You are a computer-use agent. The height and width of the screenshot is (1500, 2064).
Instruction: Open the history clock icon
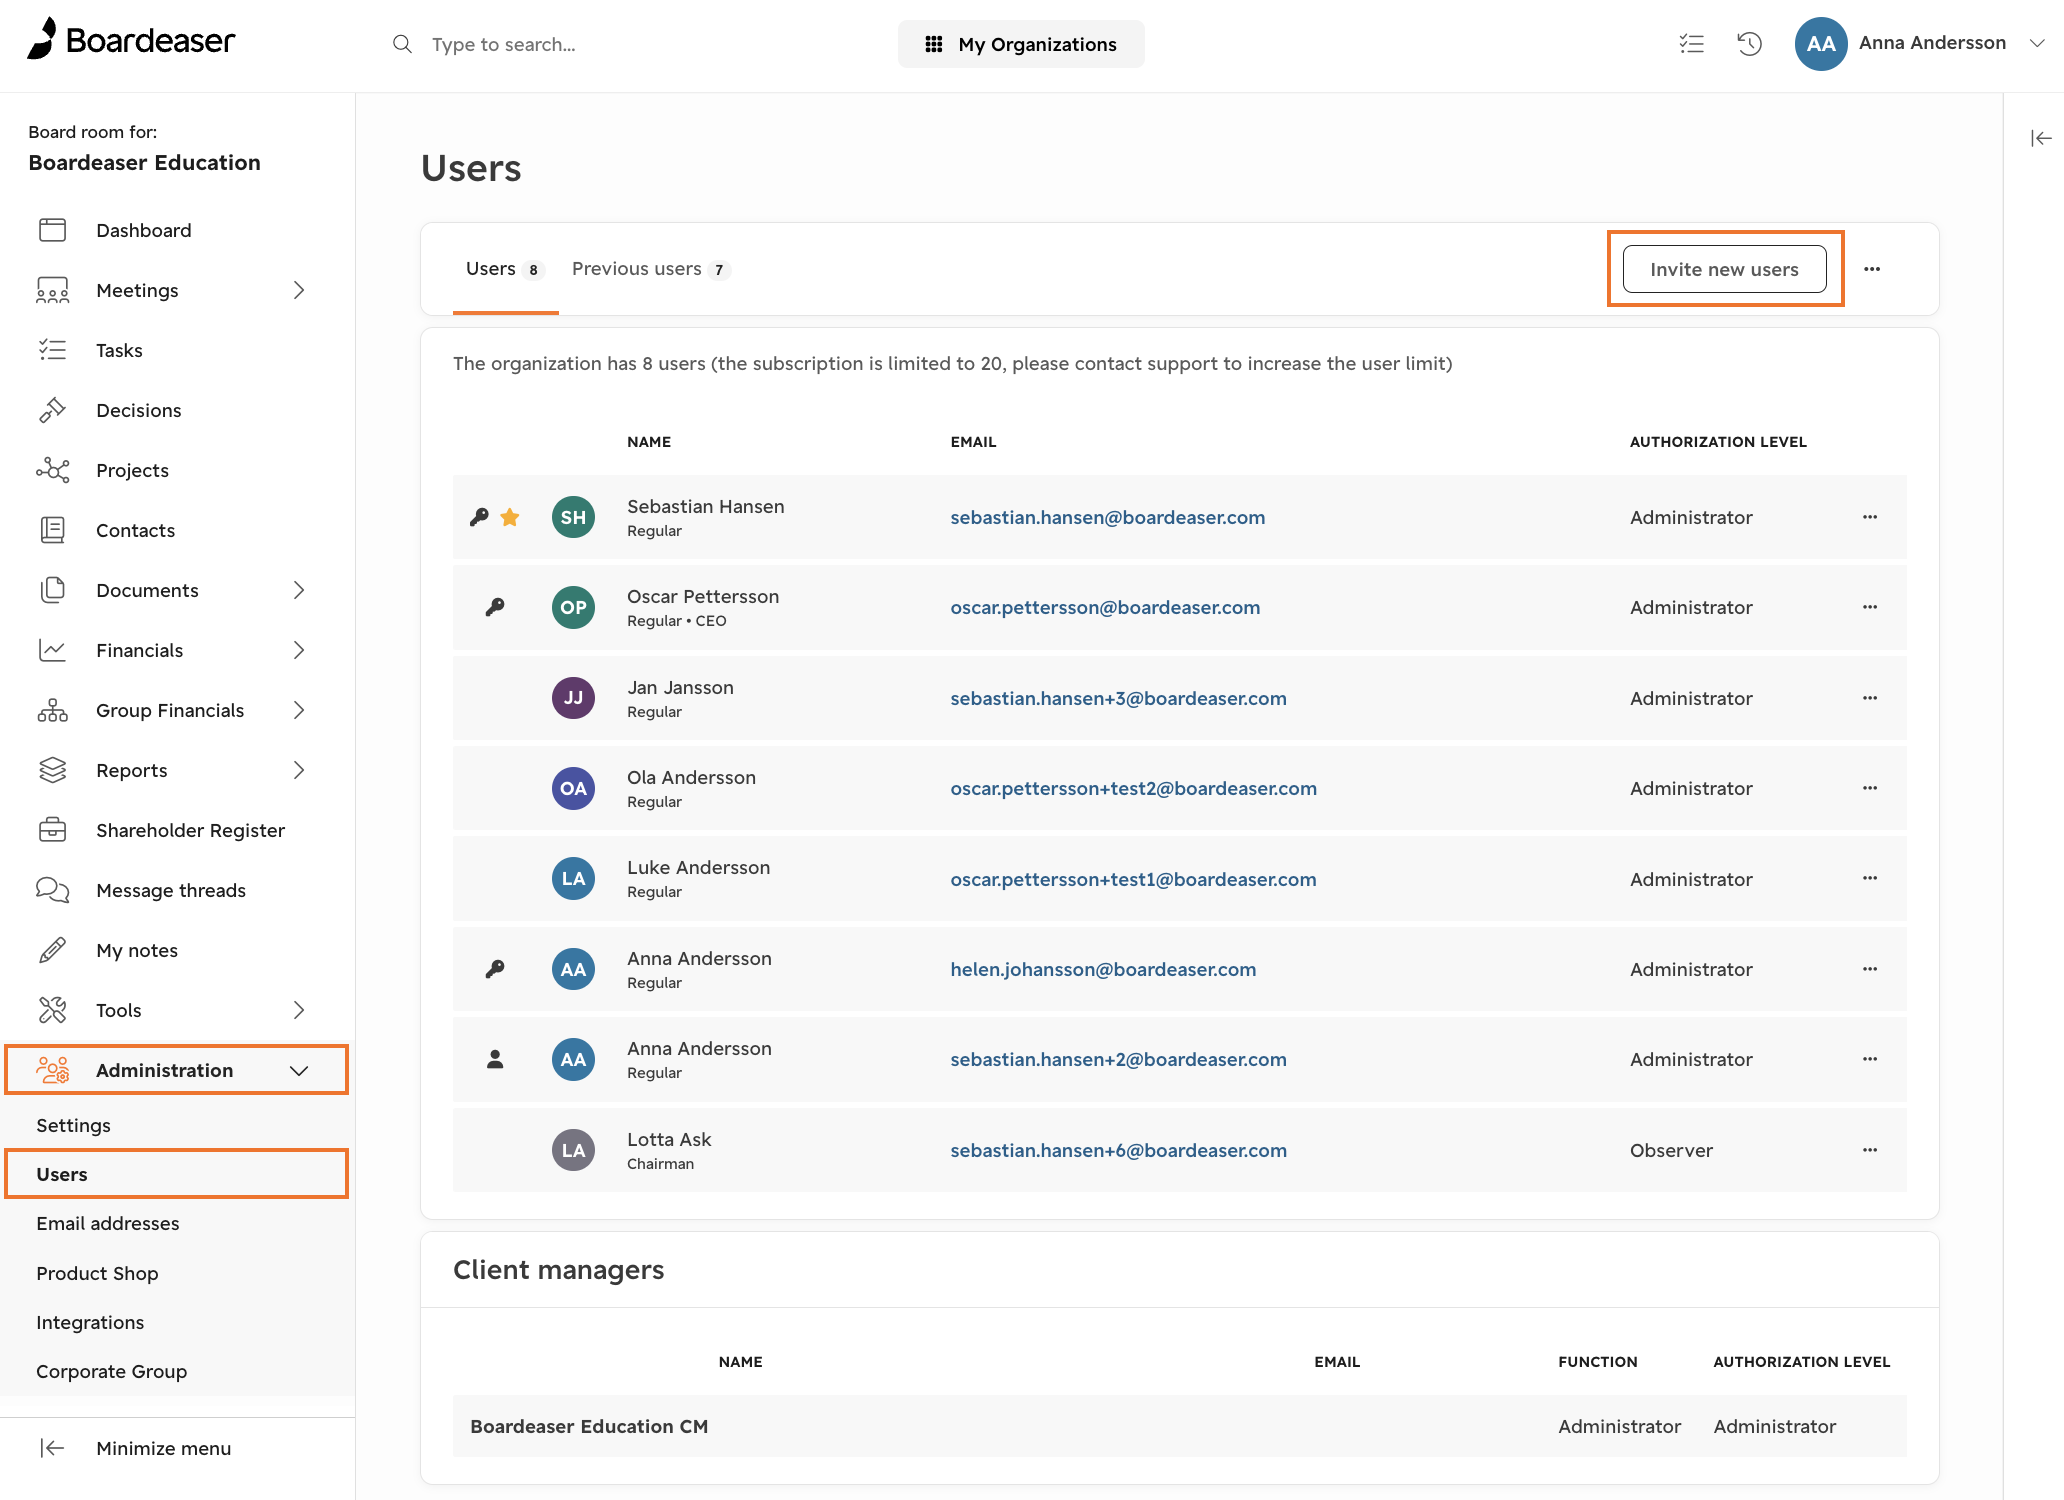[1749, 43]
